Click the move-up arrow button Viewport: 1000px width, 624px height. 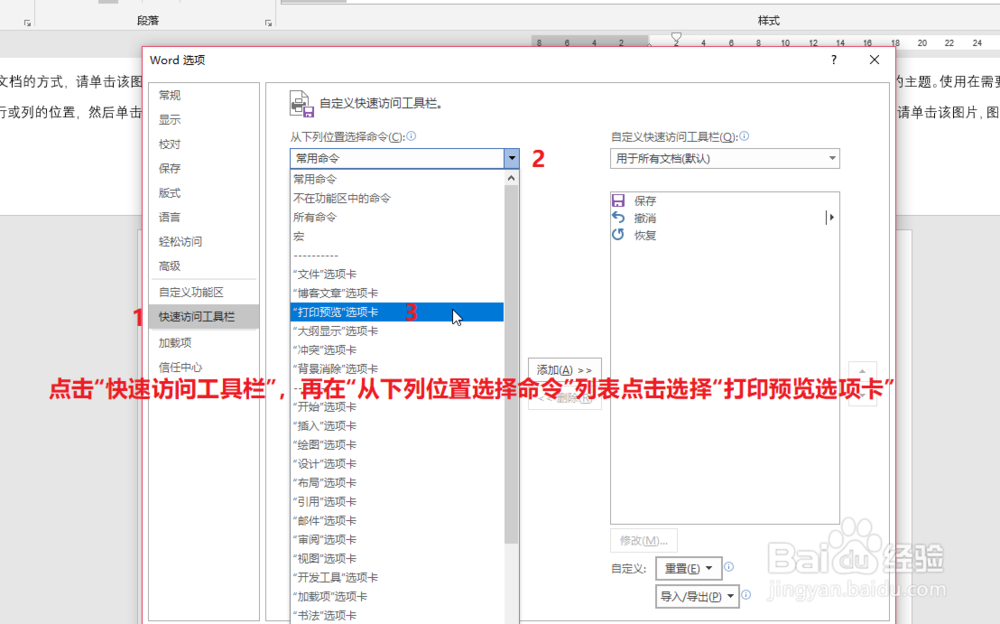click(x=862, y=371)
